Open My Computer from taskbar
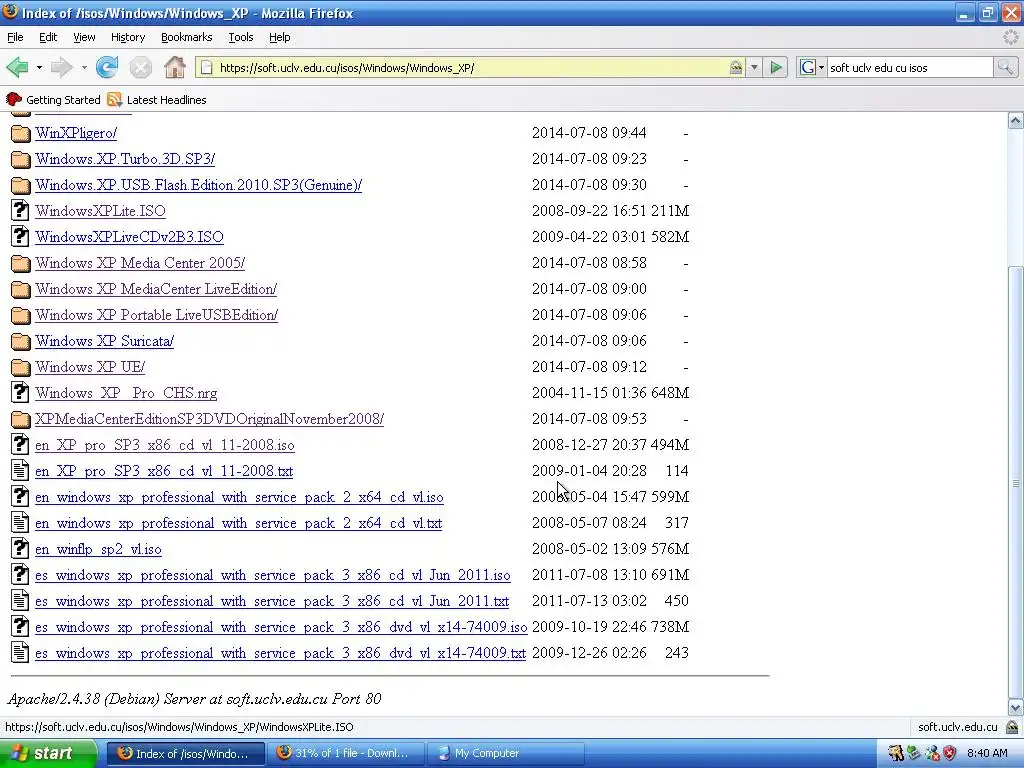1024x768 pixels. tap(505, 754)
